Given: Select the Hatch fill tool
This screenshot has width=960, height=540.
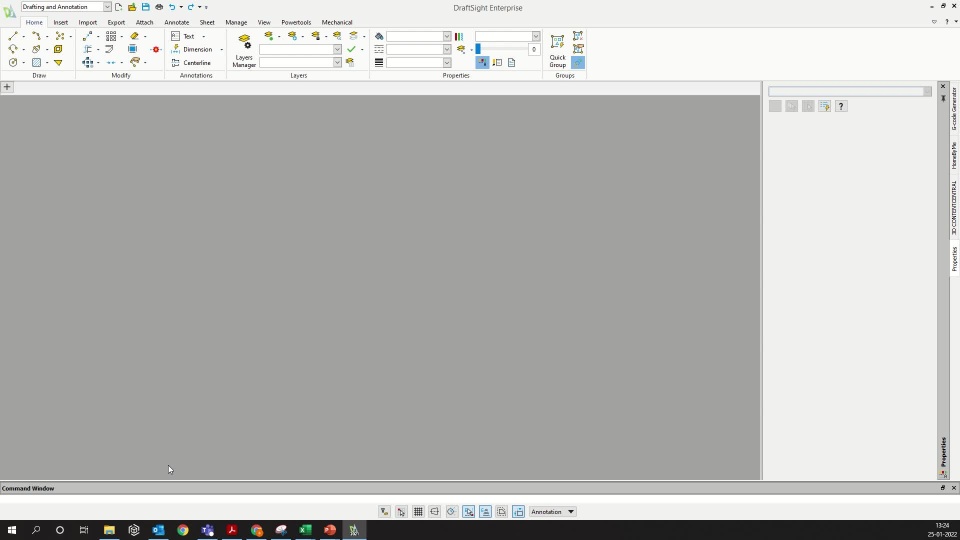Looking at the screenshot, I should point(36,62).
